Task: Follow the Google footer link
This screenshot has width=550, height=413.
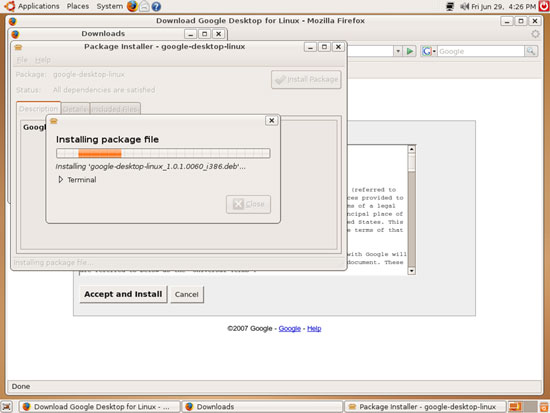Action: click(289, 328)
